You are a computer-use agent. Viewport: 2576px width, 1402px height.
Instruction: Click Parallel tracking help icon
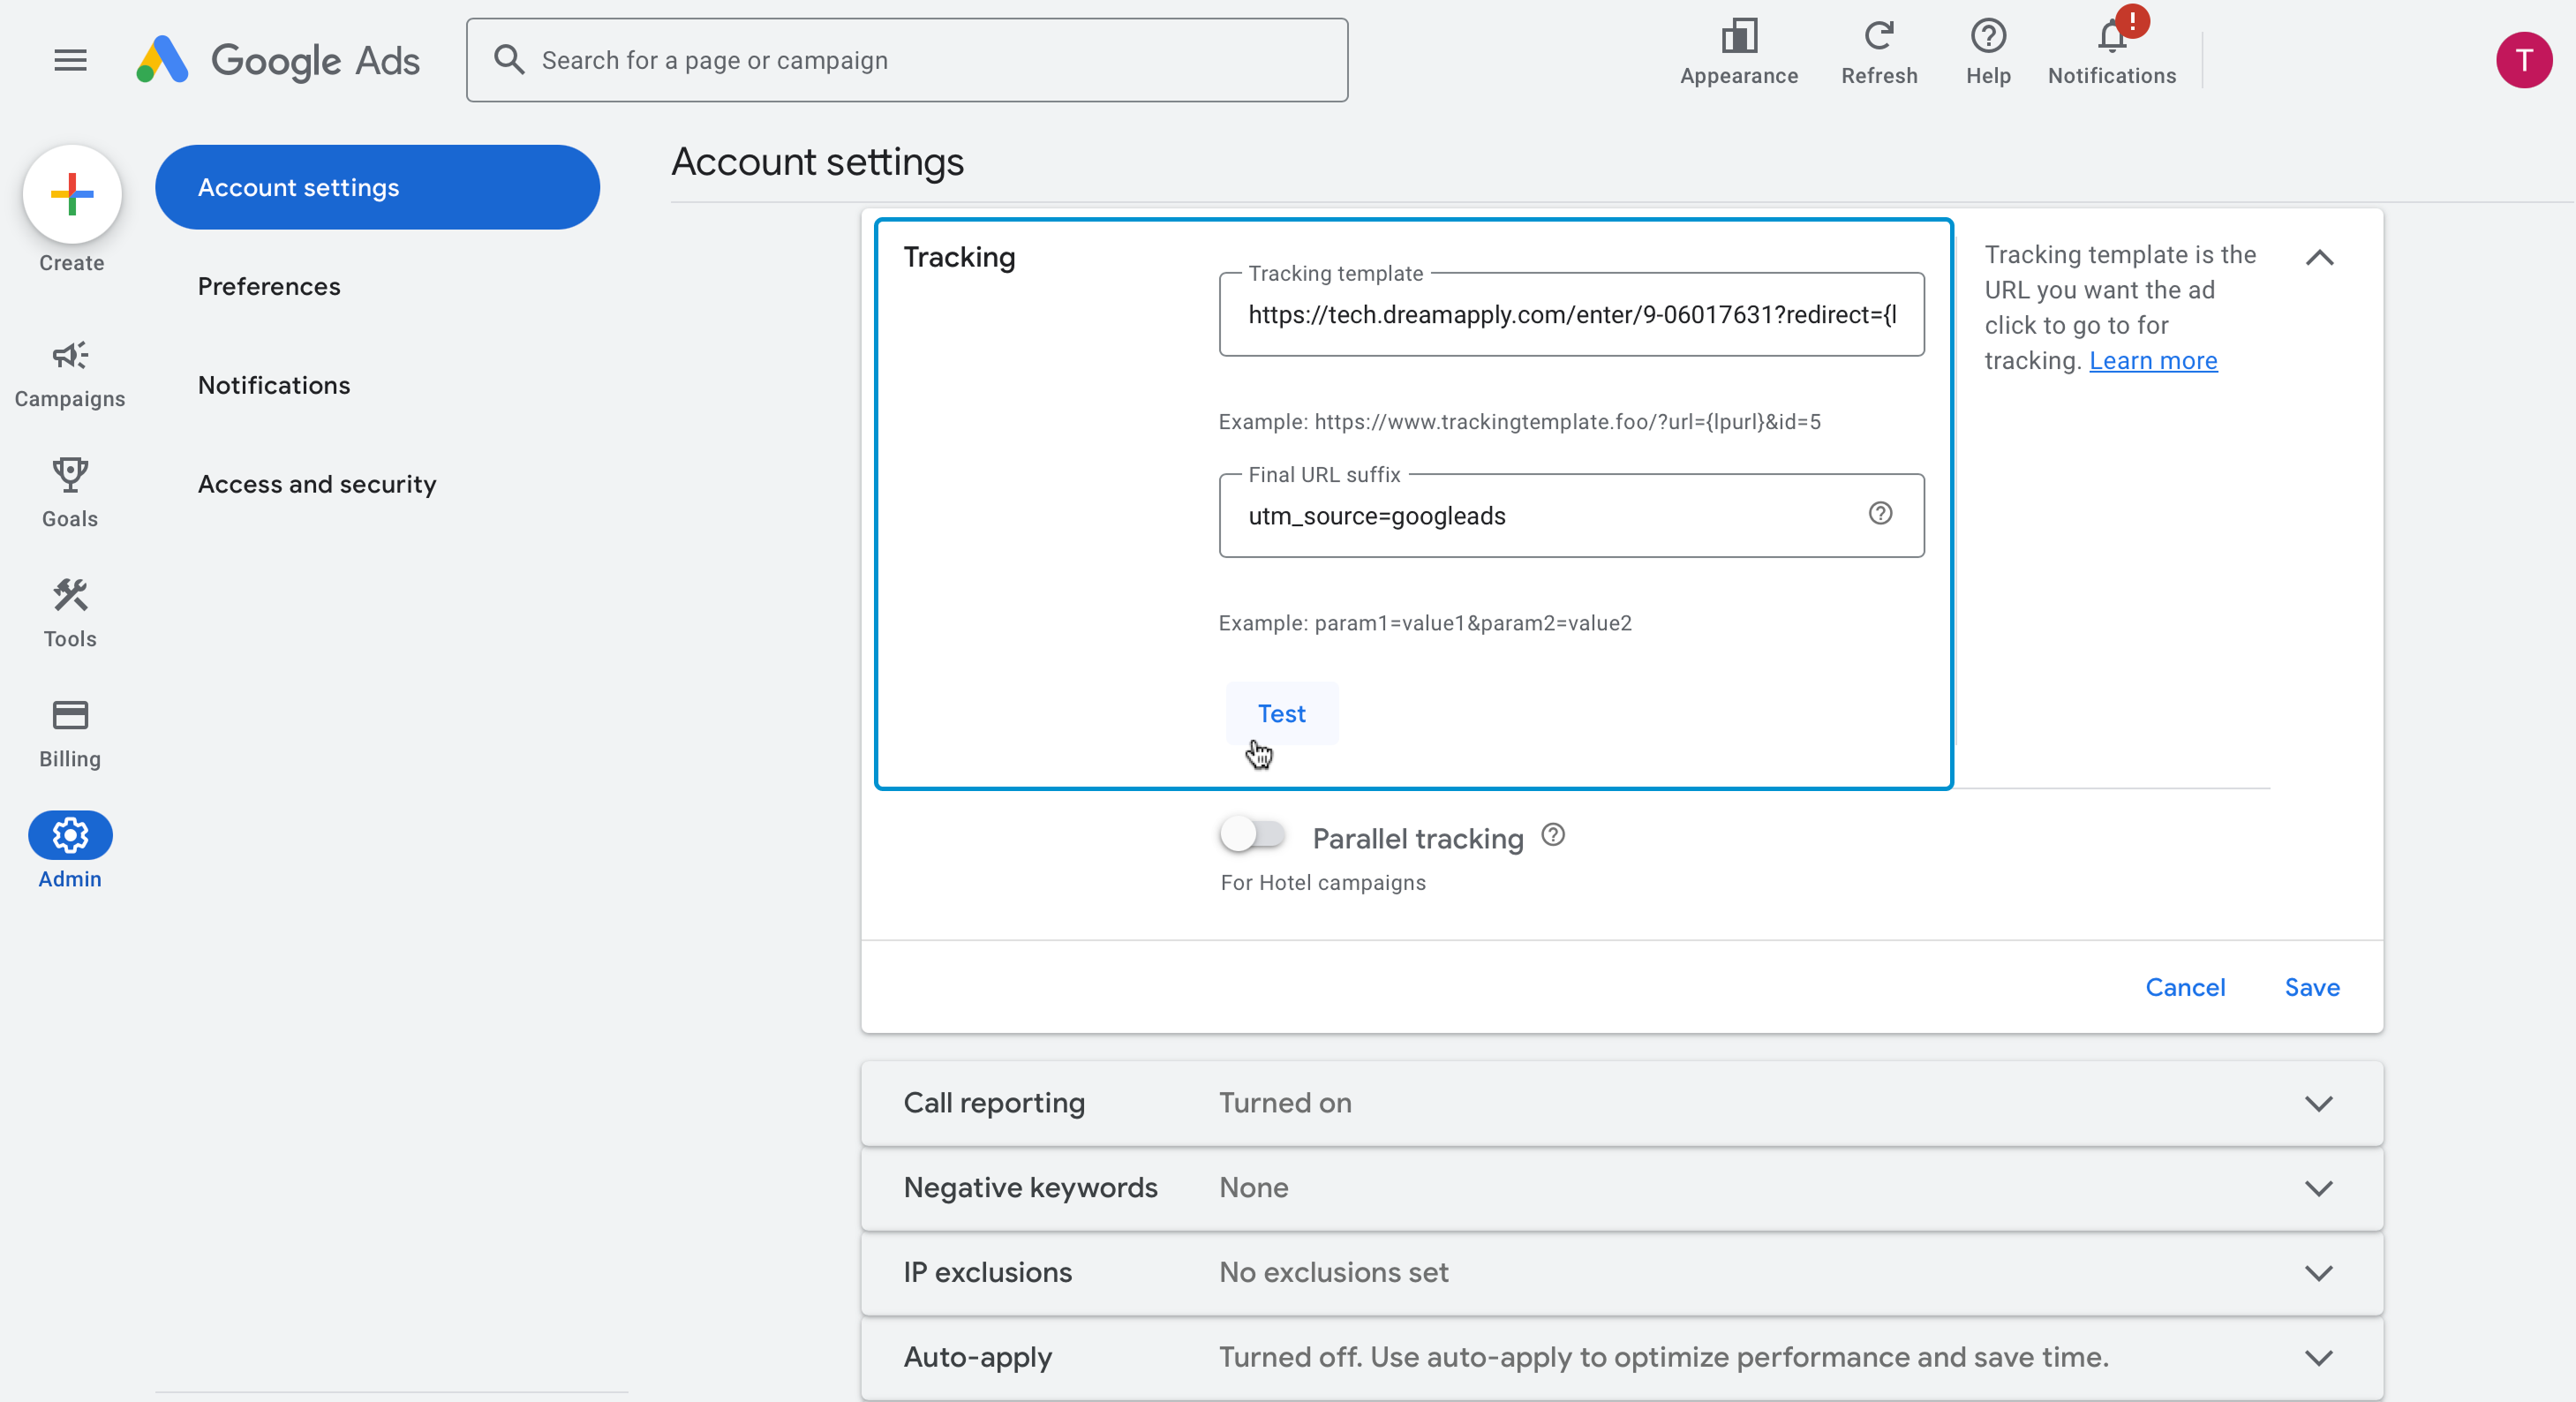(1552, 835)
